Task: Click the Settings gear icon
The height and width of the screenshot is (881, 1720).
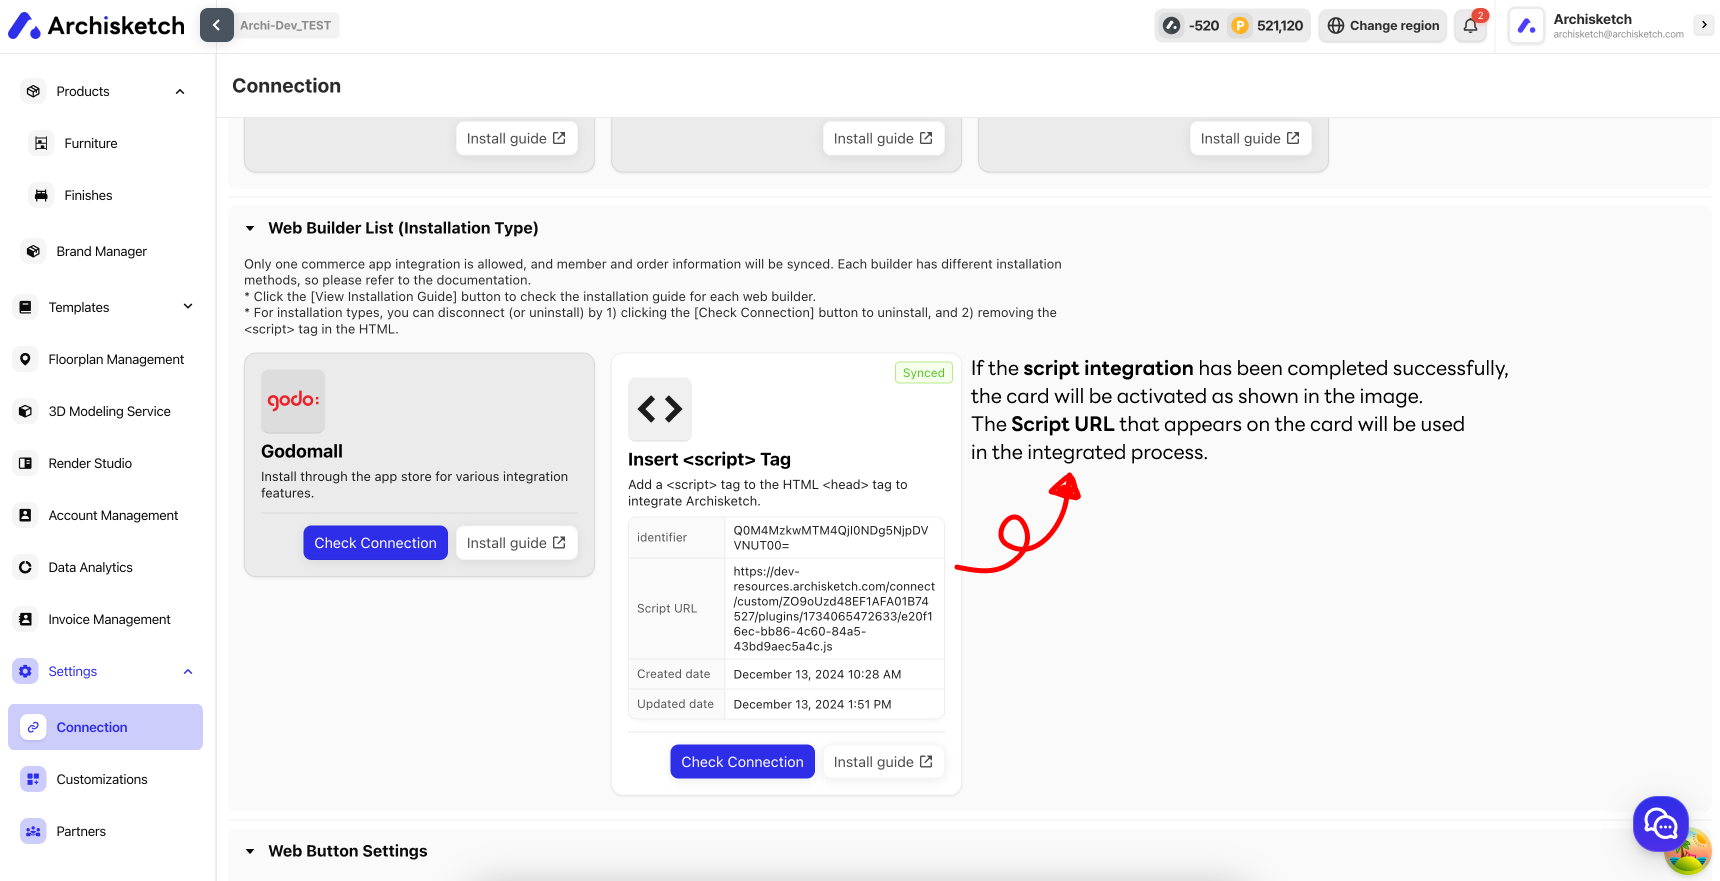Action: coord(26,671)
